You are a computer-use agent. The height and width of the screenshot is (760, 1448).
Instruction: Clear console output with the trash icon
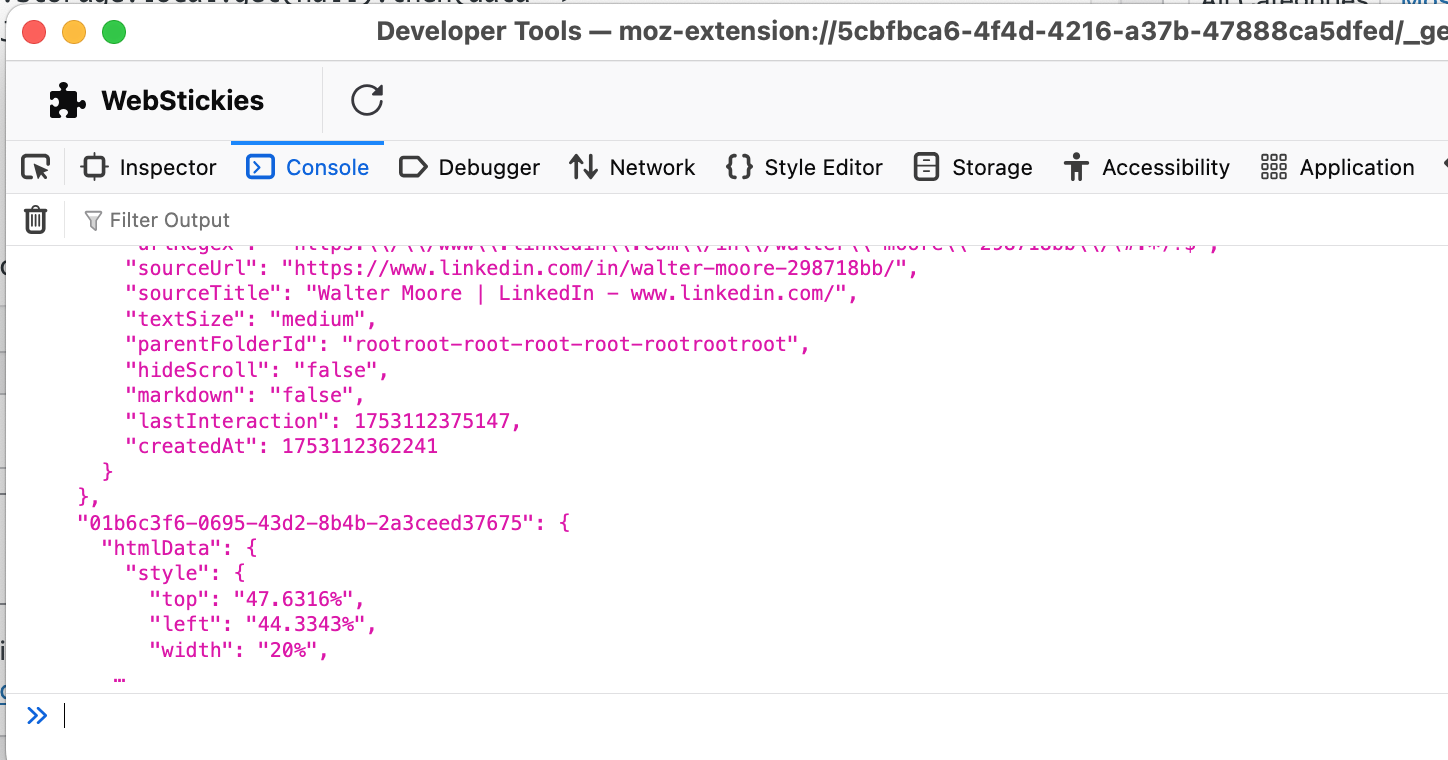36,220
